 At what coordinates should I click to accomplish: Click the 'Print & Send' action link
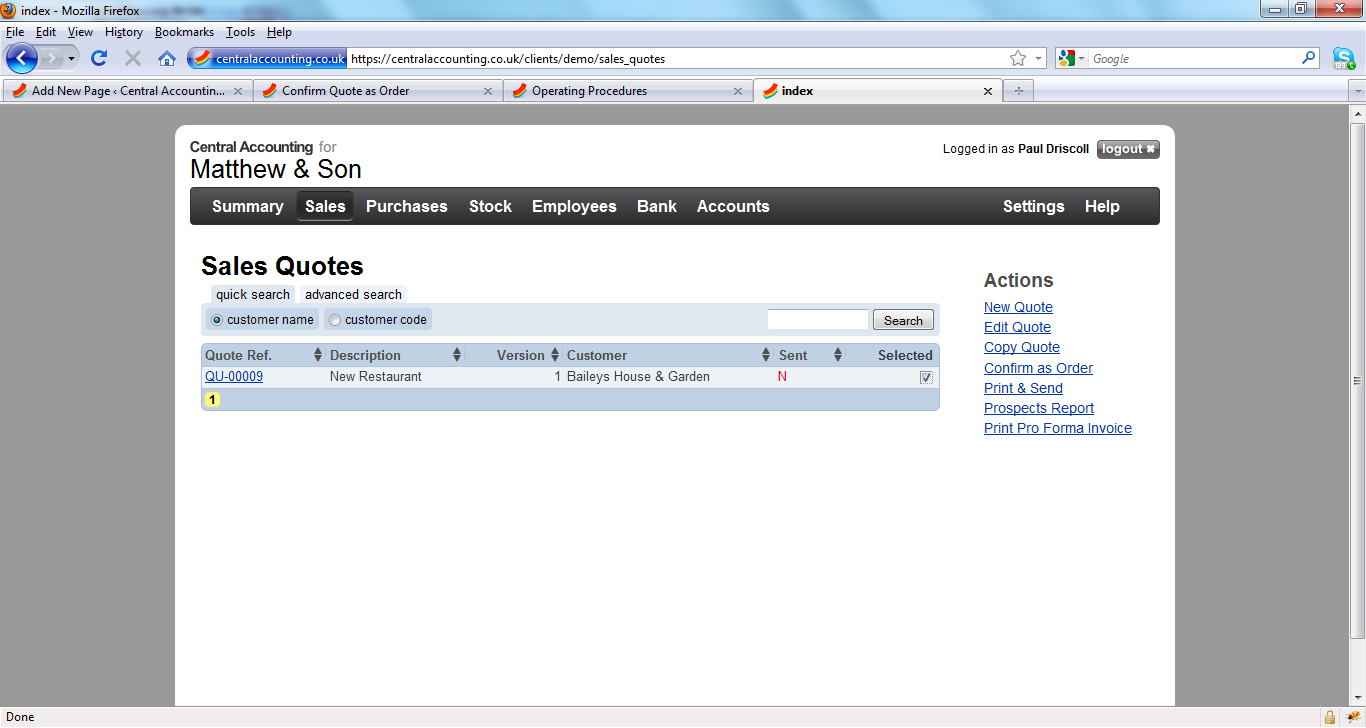pos(1023,388)
